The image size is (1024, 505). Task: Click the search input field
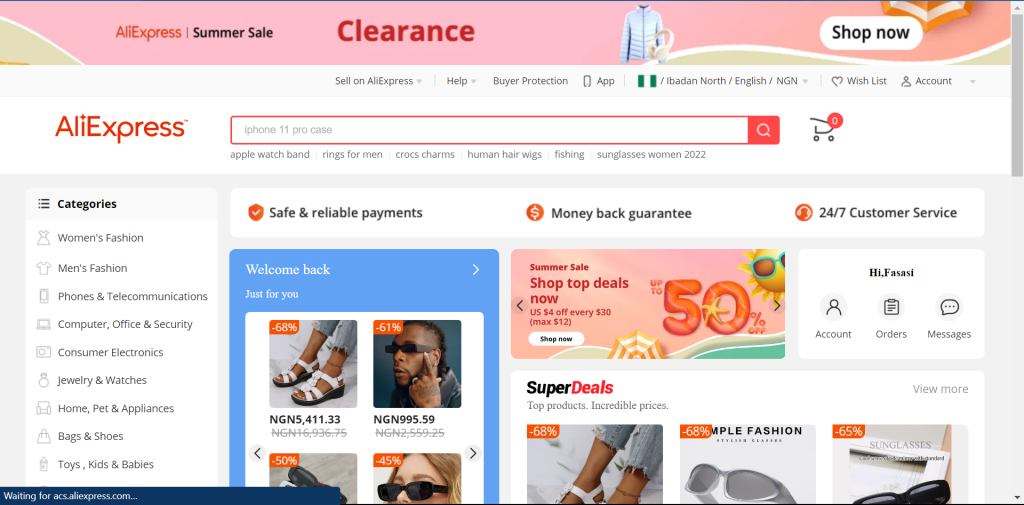(489, 130)
